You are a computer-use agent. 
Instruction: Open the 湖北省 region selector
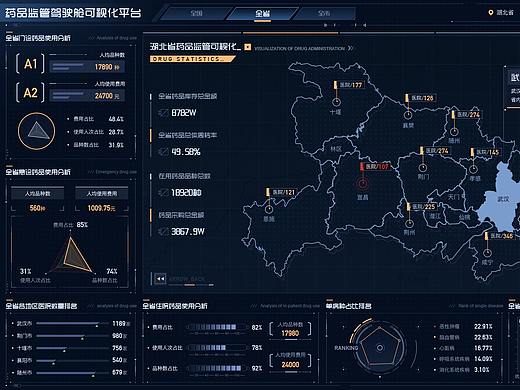505,13
